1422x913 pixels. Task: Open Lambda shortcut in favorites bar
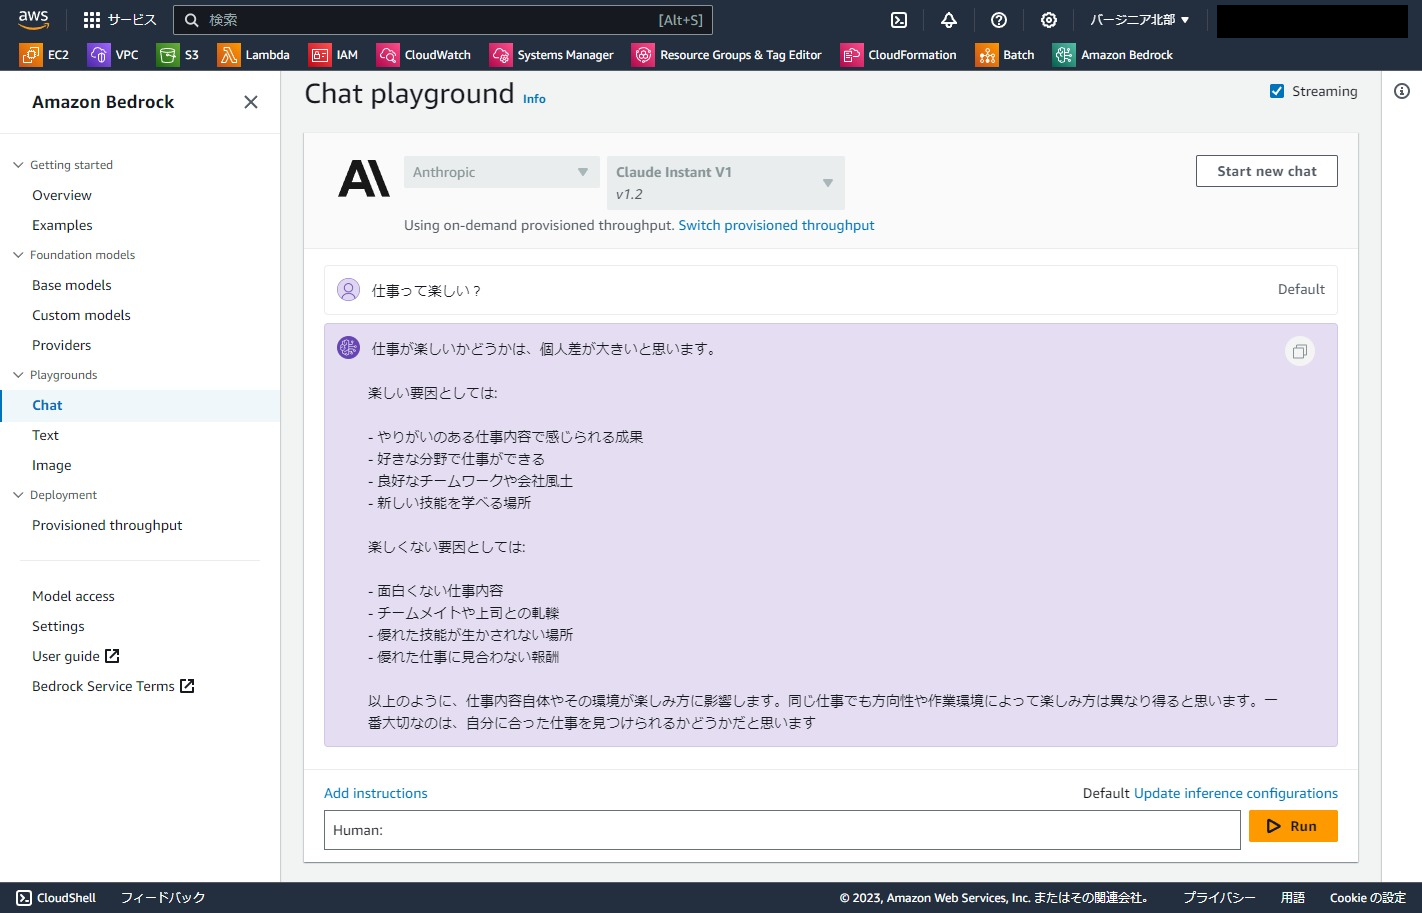254,55
